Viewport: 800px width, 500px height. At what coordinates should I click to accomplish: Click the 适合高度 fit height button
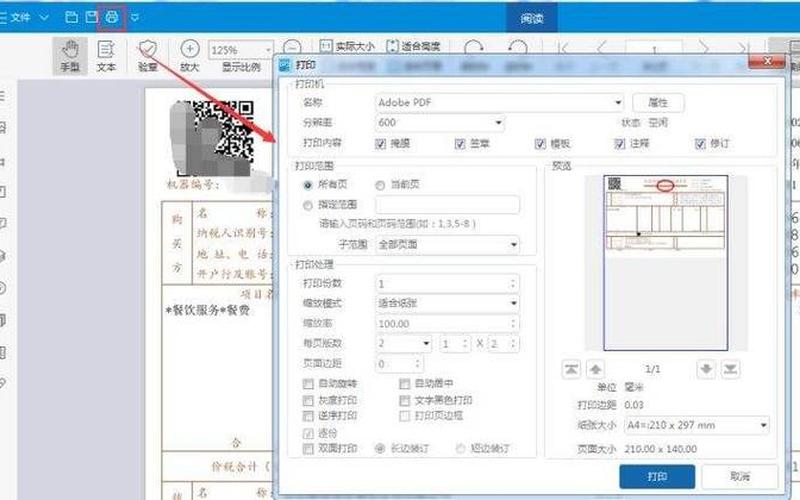(x=413, y=46)
